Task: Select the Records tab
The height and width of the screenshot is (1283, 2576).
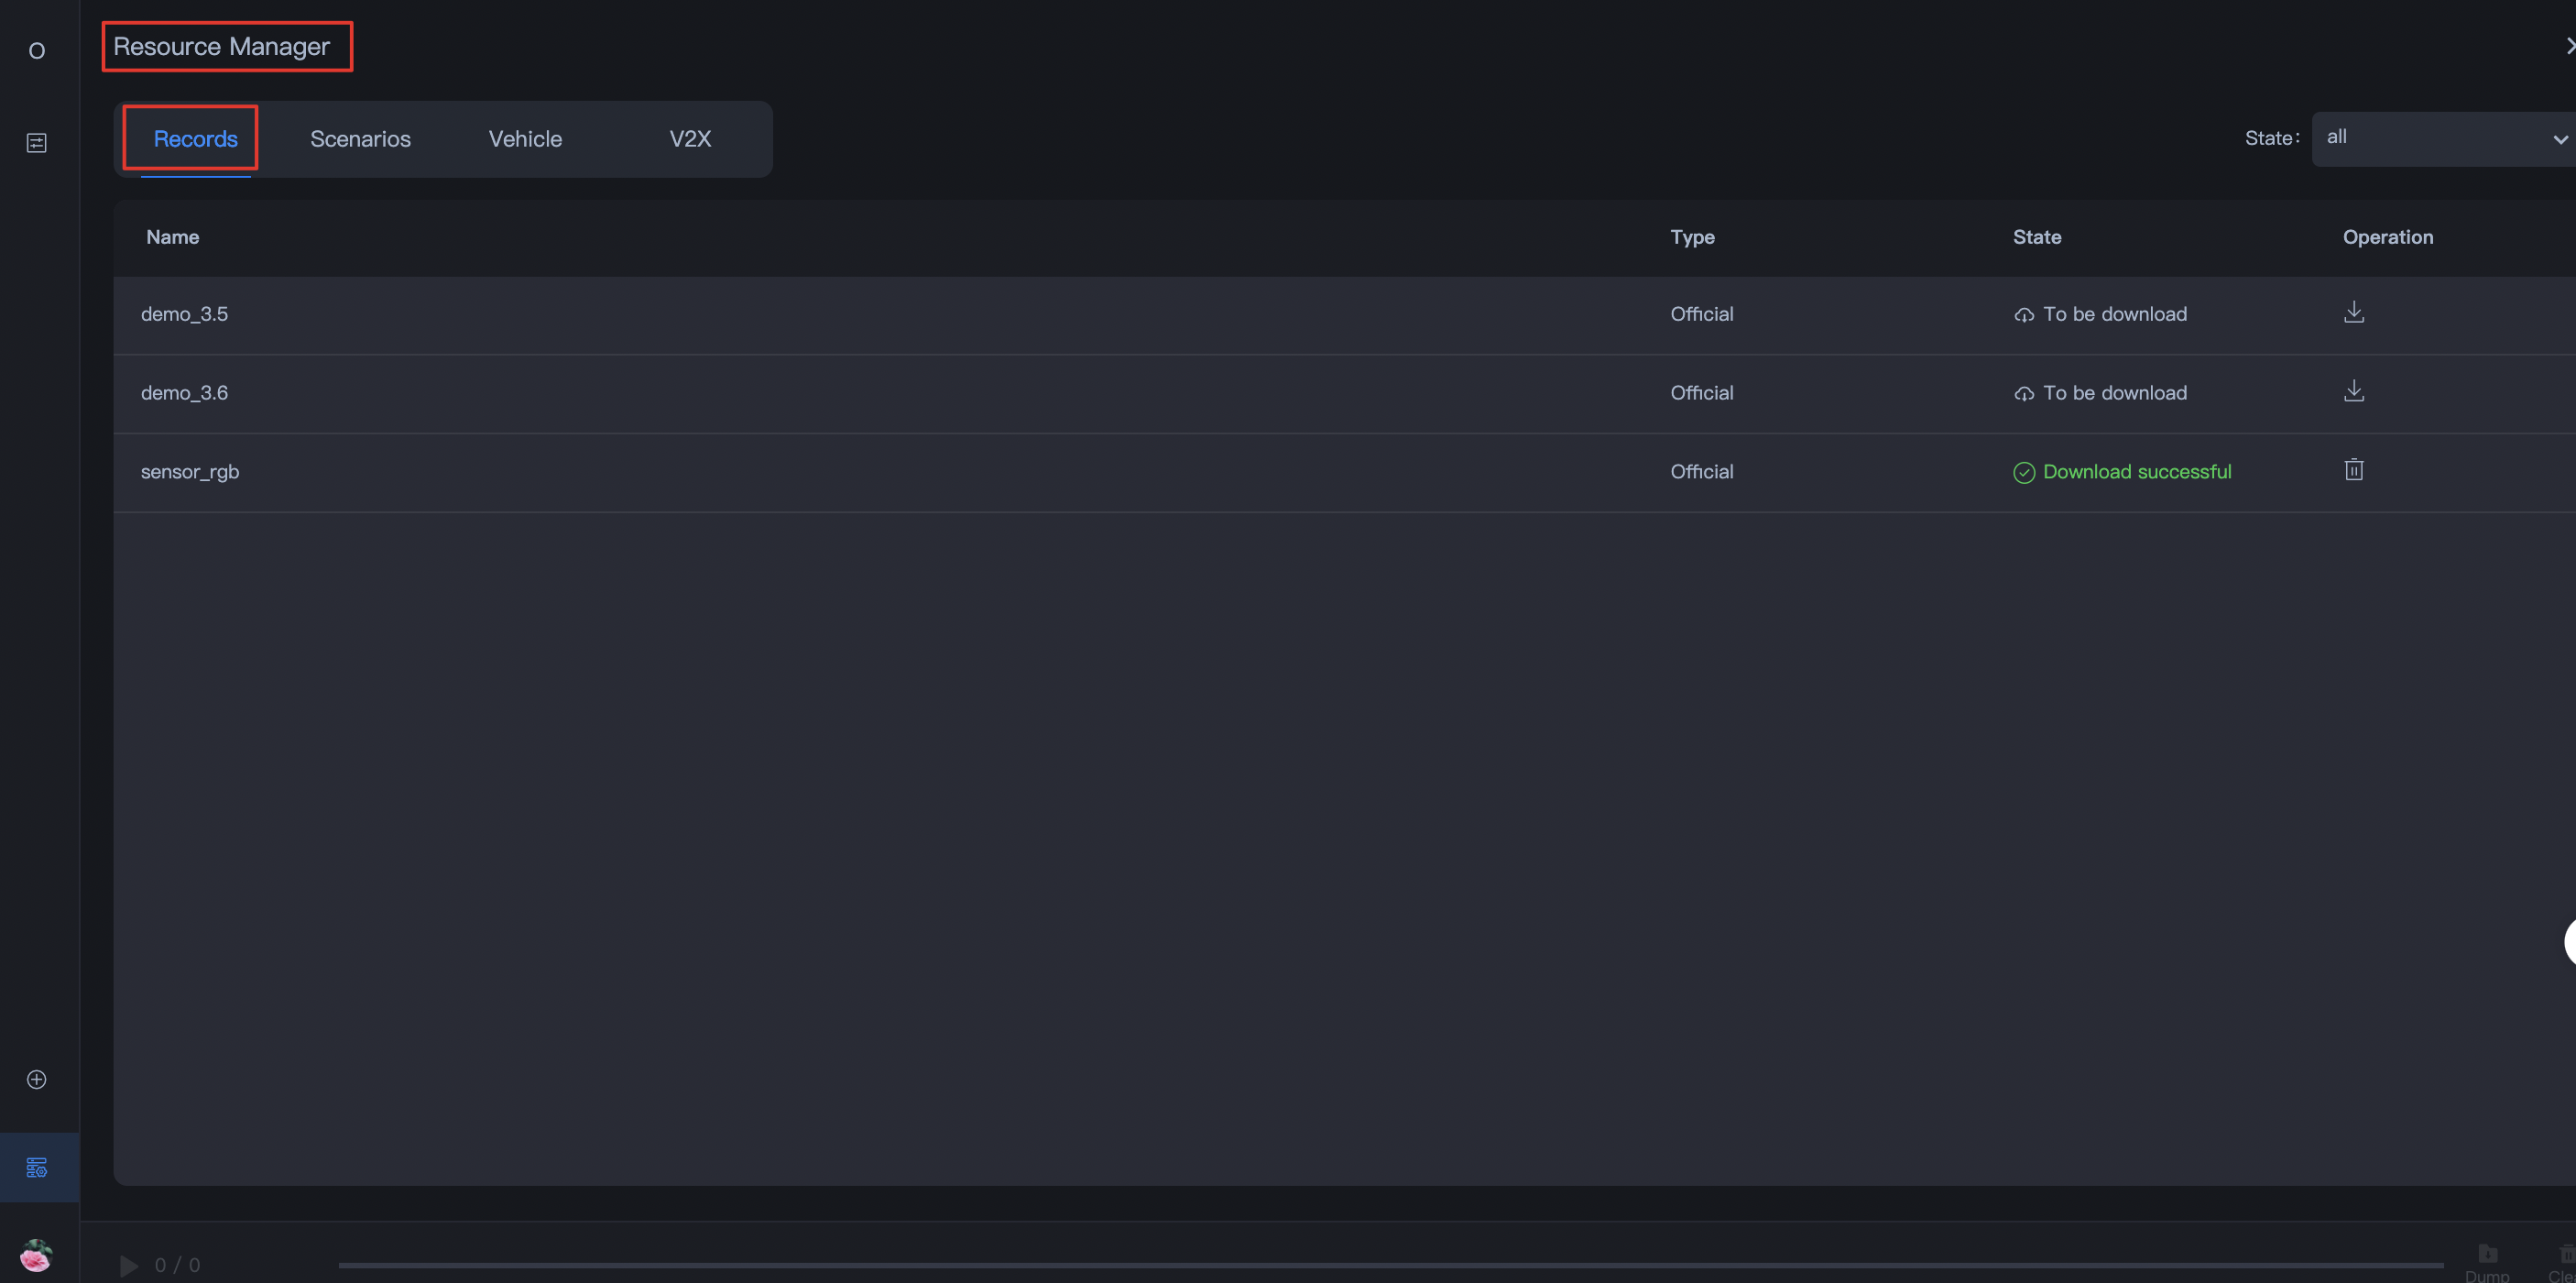Action: click(196, 139)
